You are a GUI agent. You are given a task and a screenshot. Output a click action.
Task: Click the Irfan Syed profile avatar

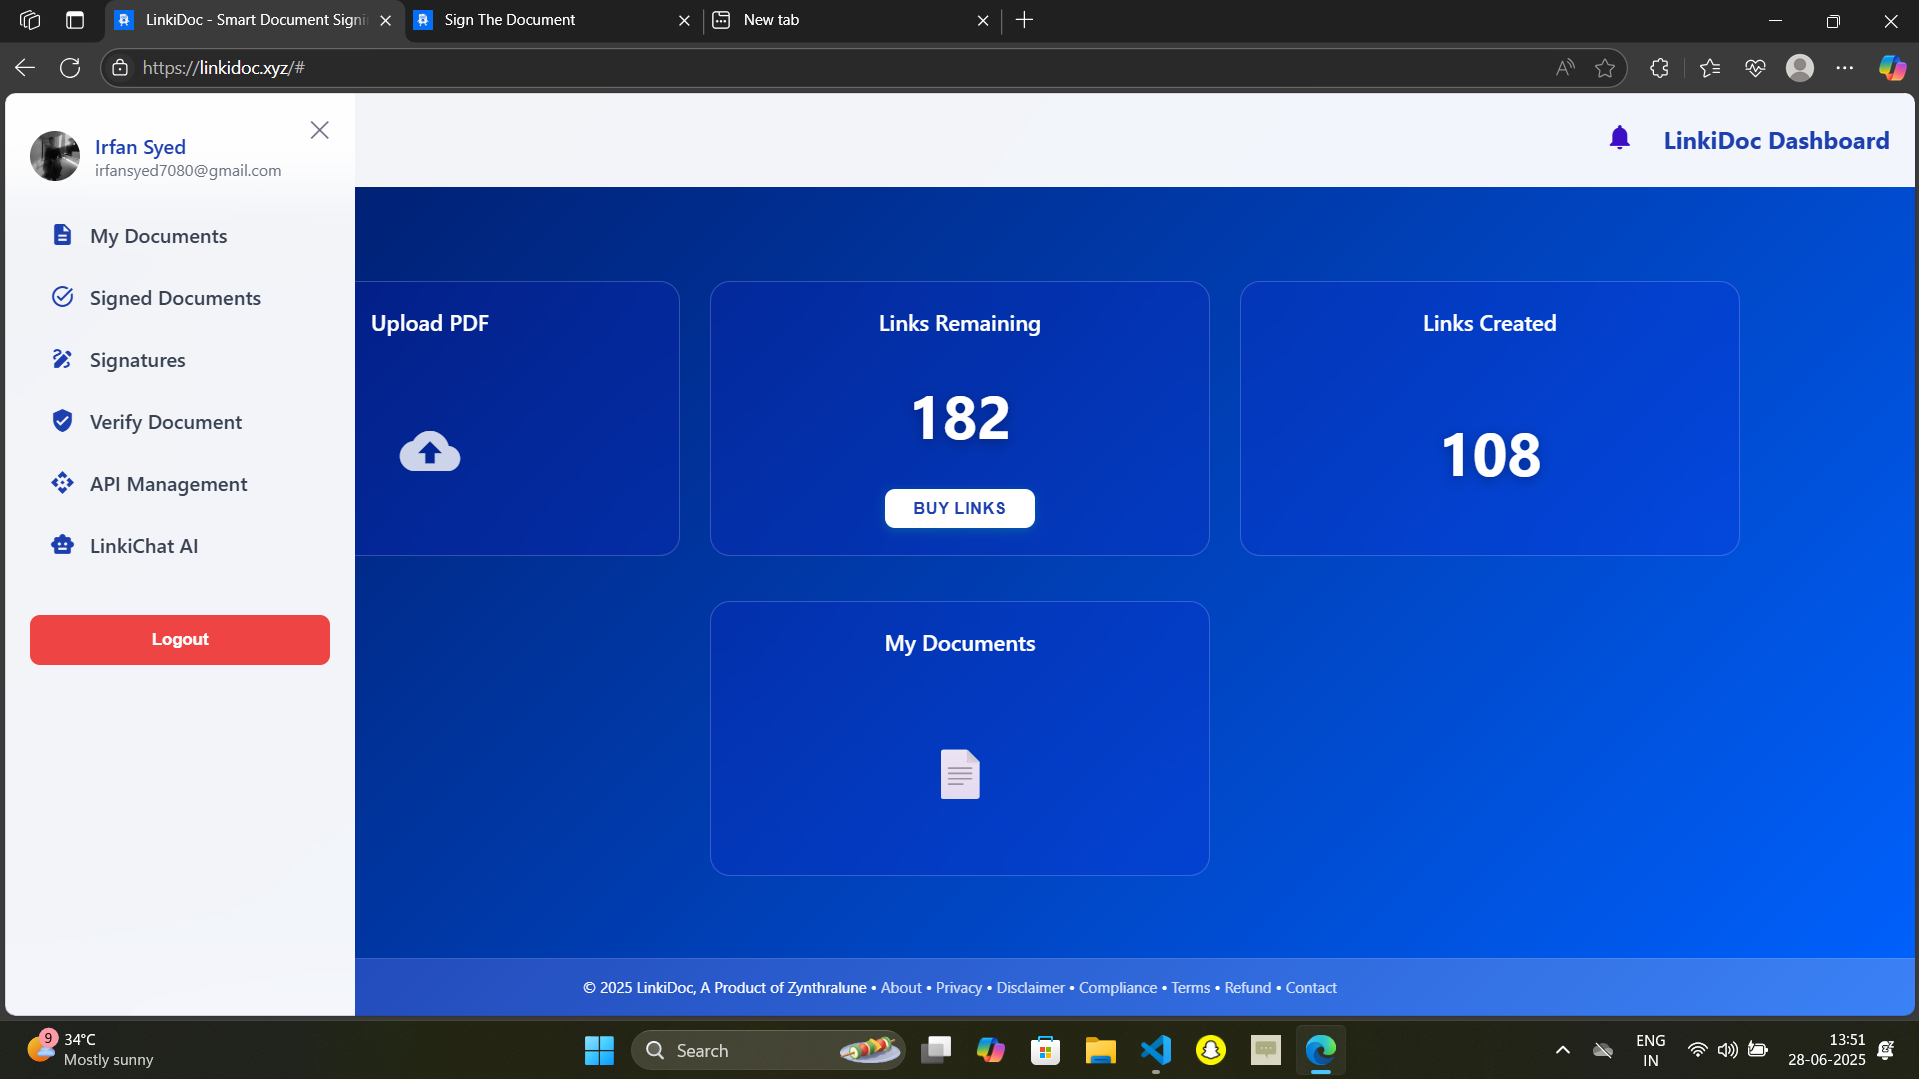pos(55,156)
